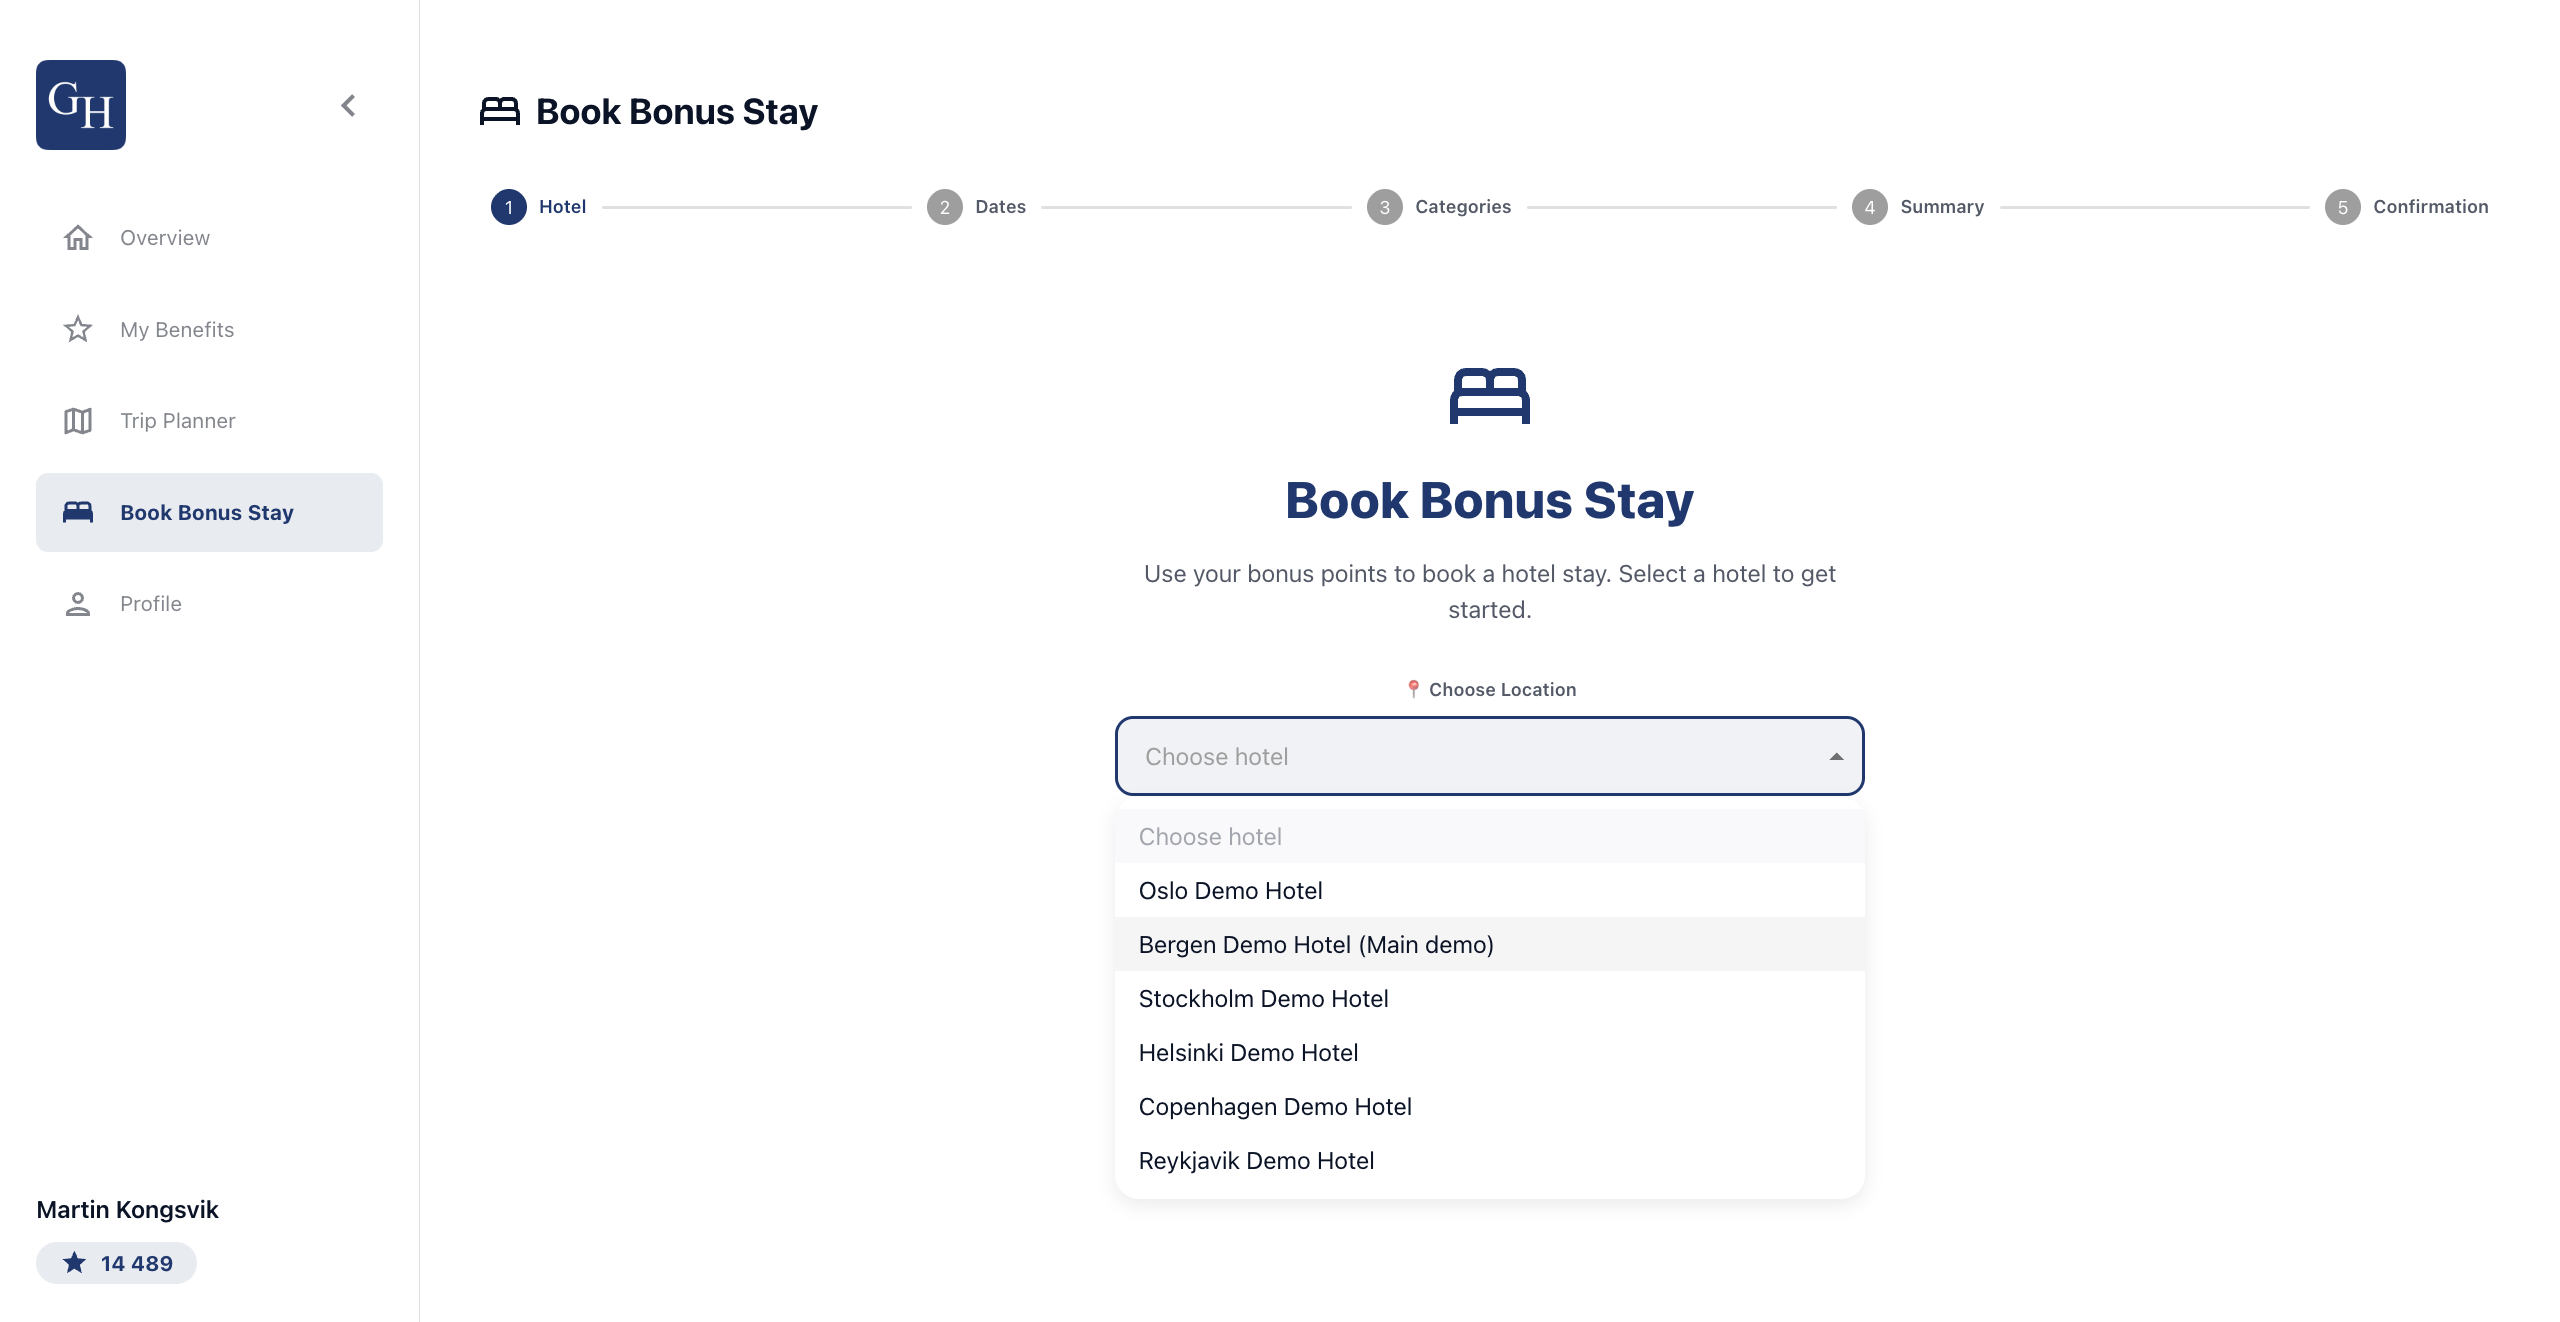Viewport: 2560px width, 1322px height.
Task: Click the Choose hotel select field
Action: [x=1490, y=756]
